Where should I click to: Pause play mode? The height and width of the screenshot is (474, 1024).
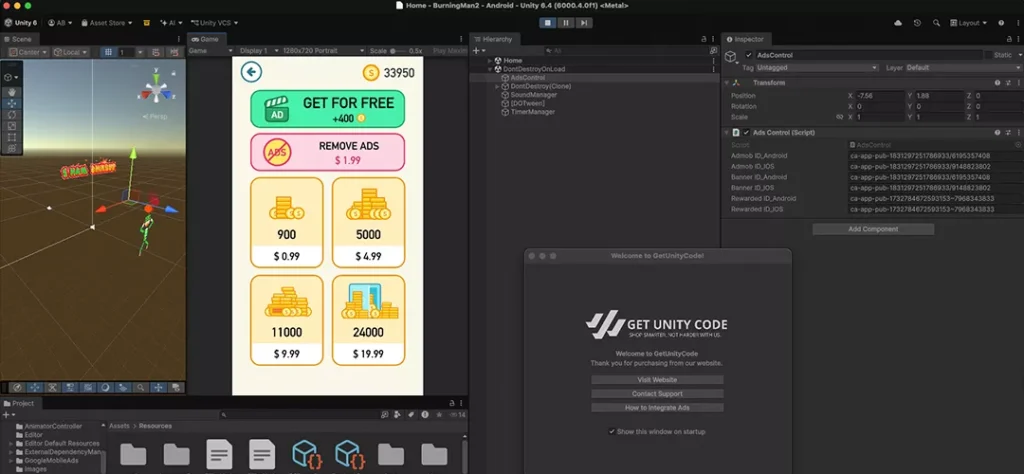[x=566, y=23]
